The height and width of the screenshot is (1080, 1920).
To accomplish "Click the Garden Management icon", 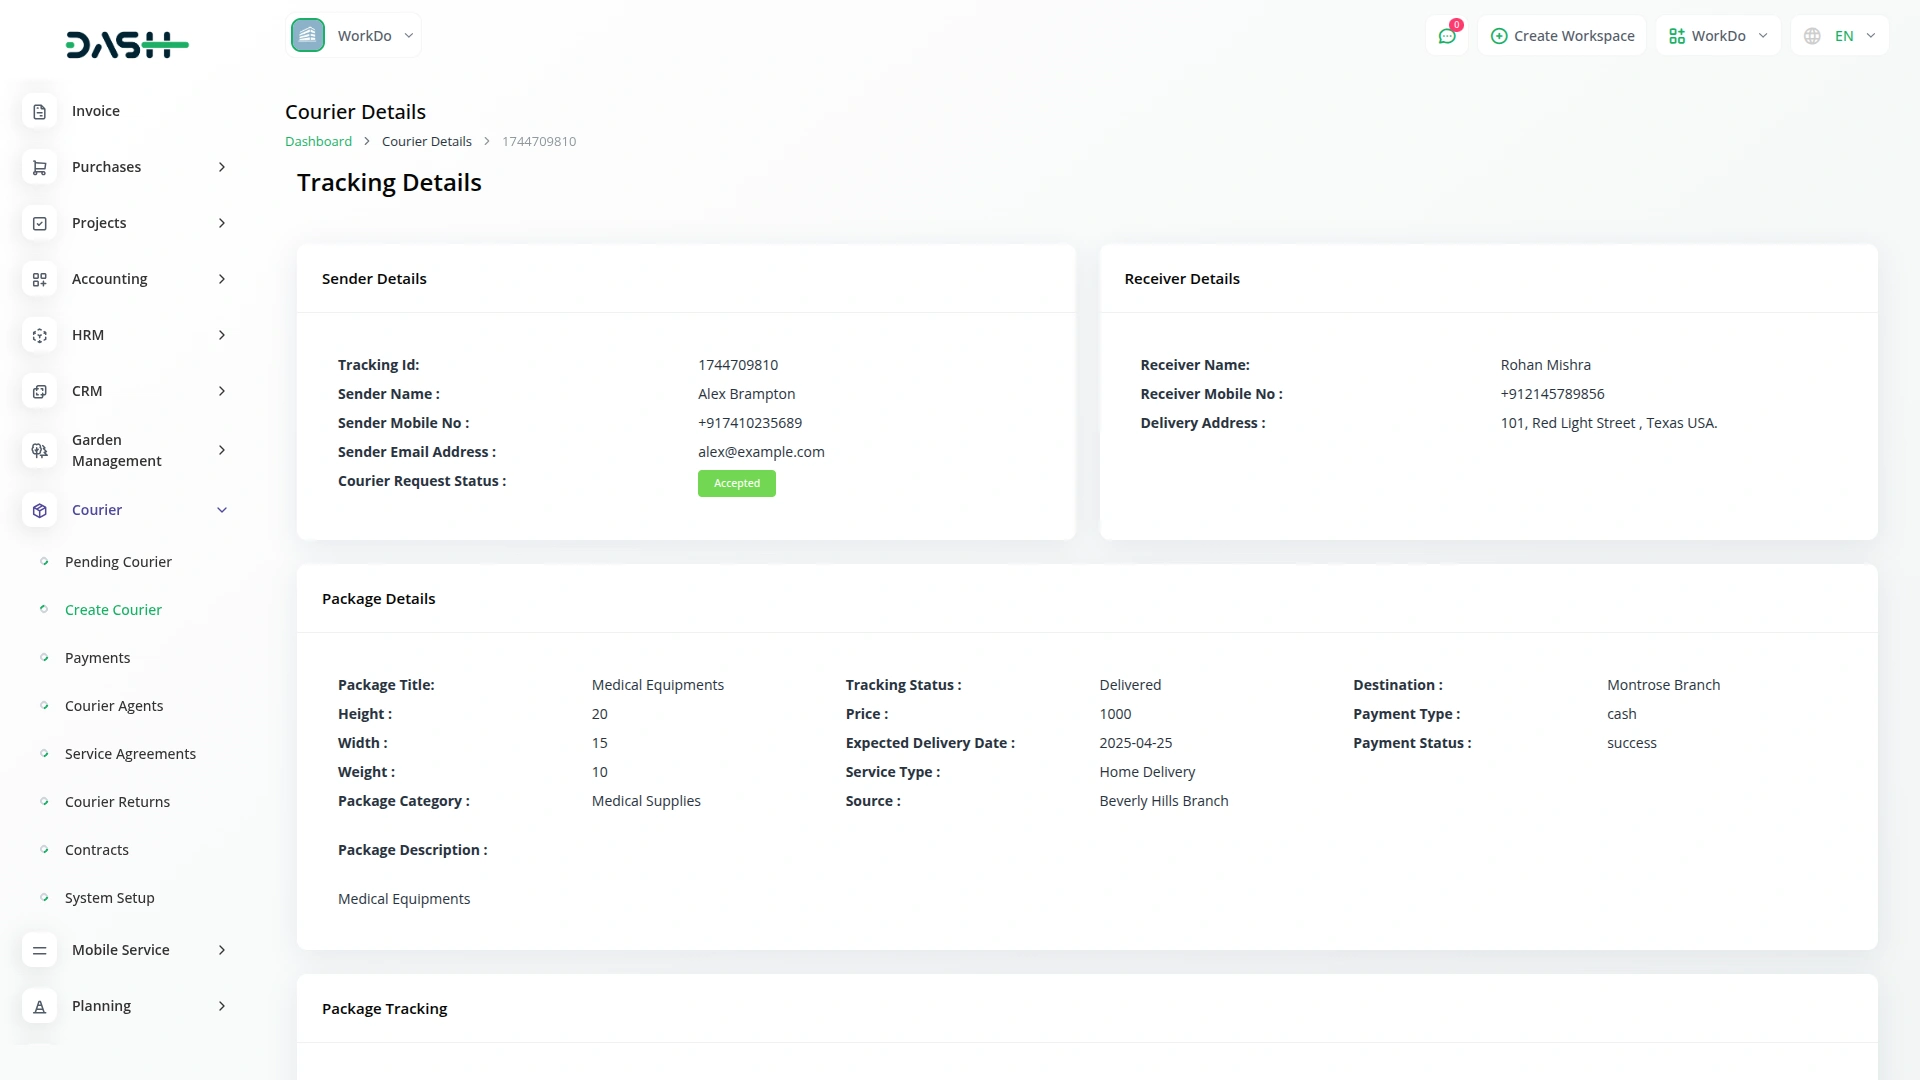I will pos(39,451).
